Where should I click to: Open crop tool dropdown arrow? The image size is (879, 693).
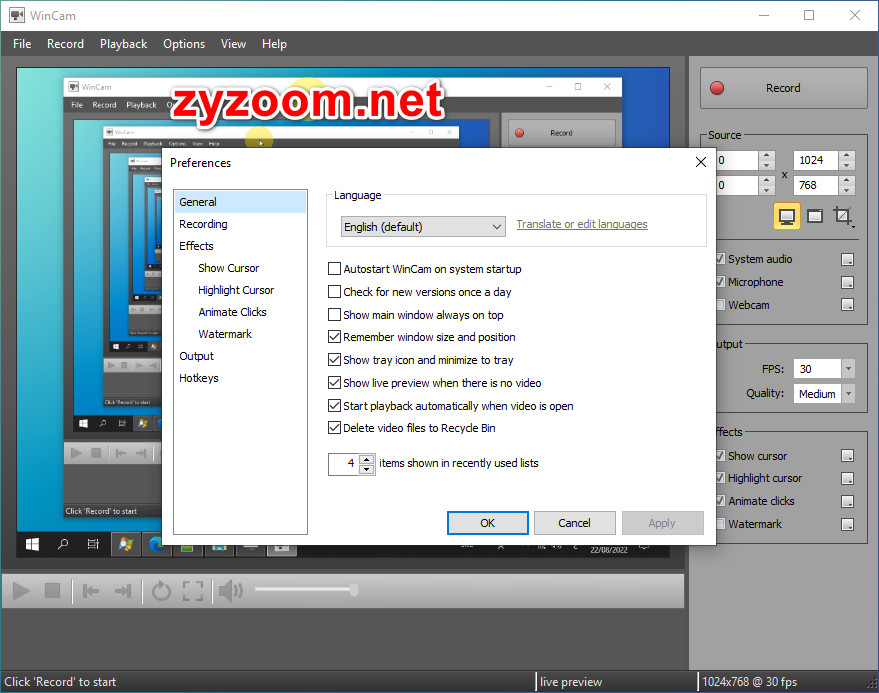[x=853, y=226]
